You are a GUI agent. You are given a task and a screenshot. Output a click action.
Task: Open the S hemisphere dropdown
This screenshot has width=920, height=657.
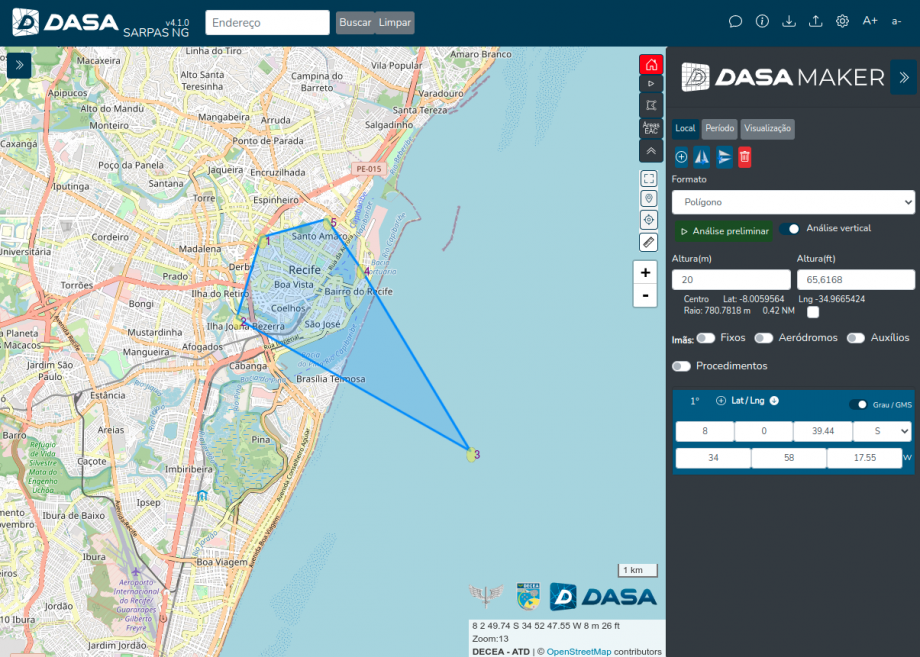click(x=882, y=431)
